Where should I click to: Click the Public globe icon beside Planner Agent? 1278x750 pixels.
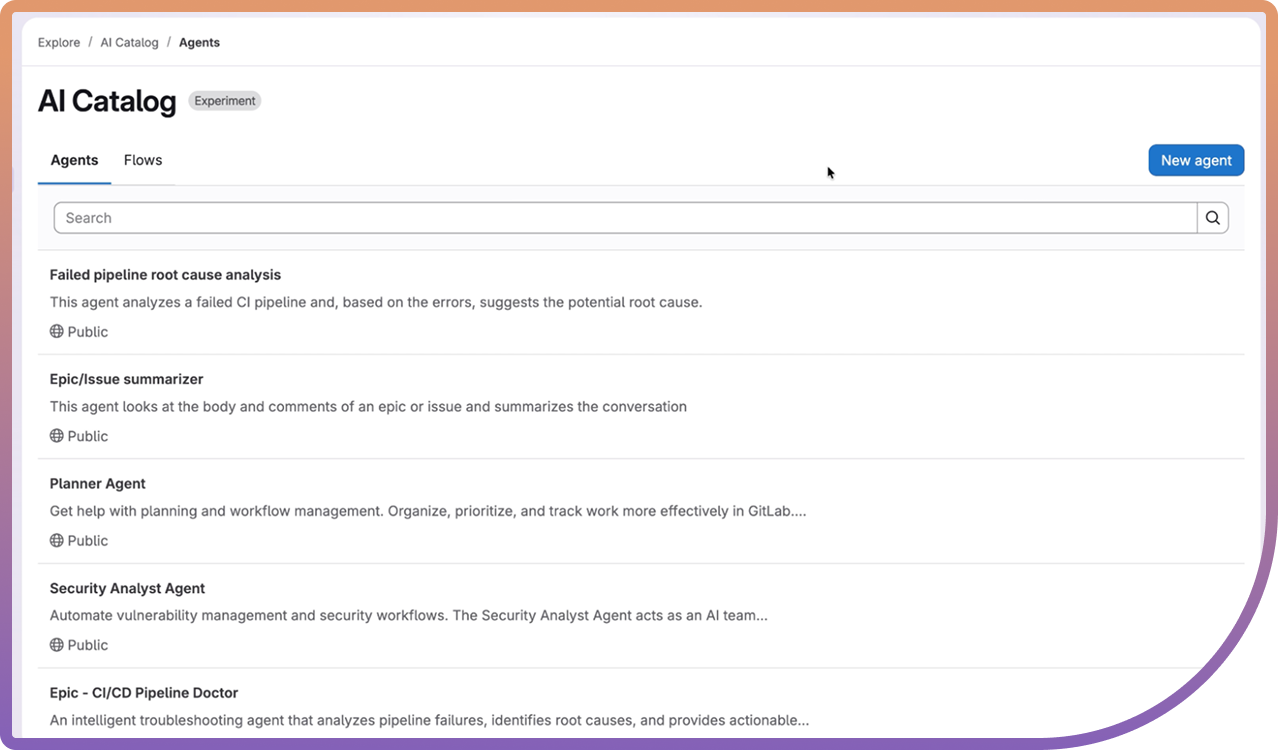pyautogui.click(x=56, y=540)
